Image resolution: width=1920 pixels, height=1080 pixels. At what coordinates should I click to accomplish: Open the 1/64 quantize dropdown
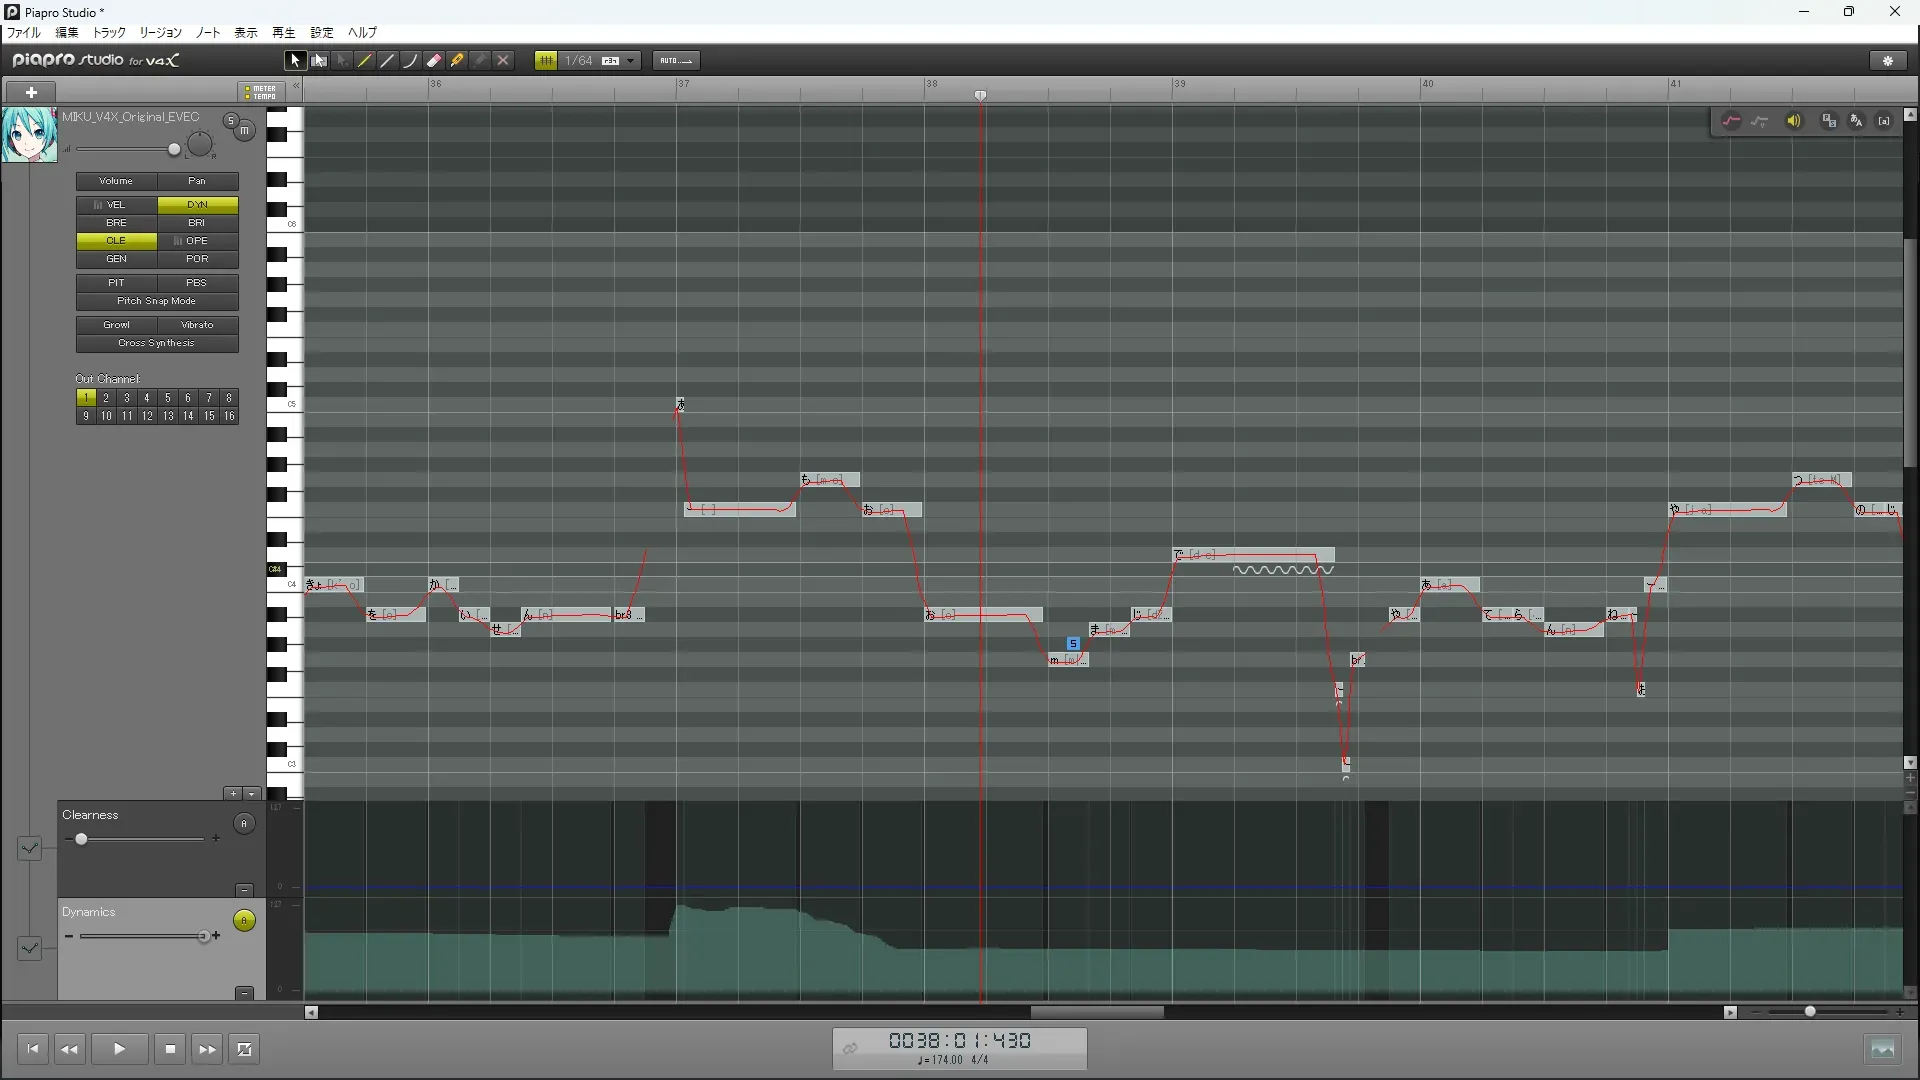631,61
